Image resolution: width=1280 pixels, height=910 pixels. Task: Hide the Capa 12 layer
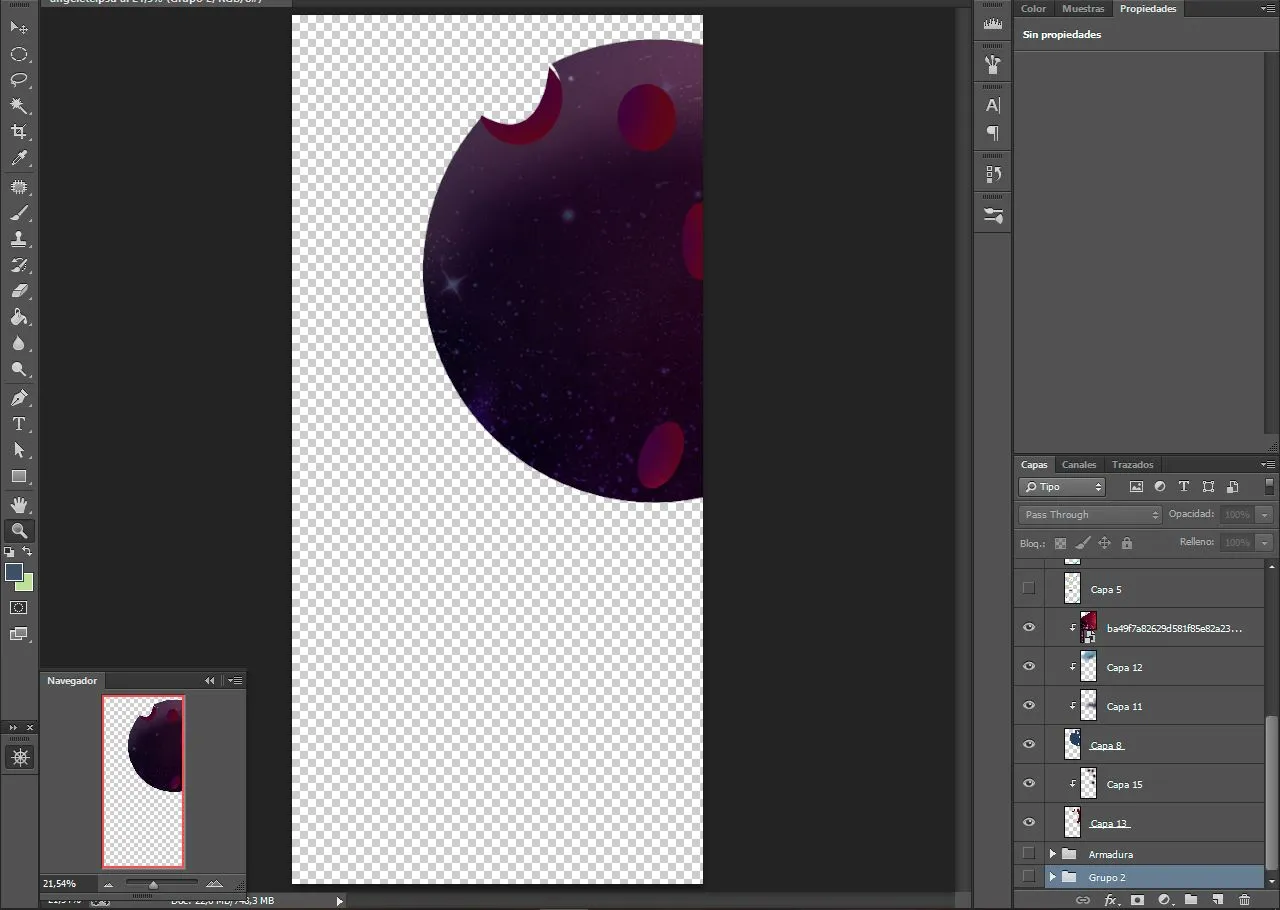[1028, 667]
